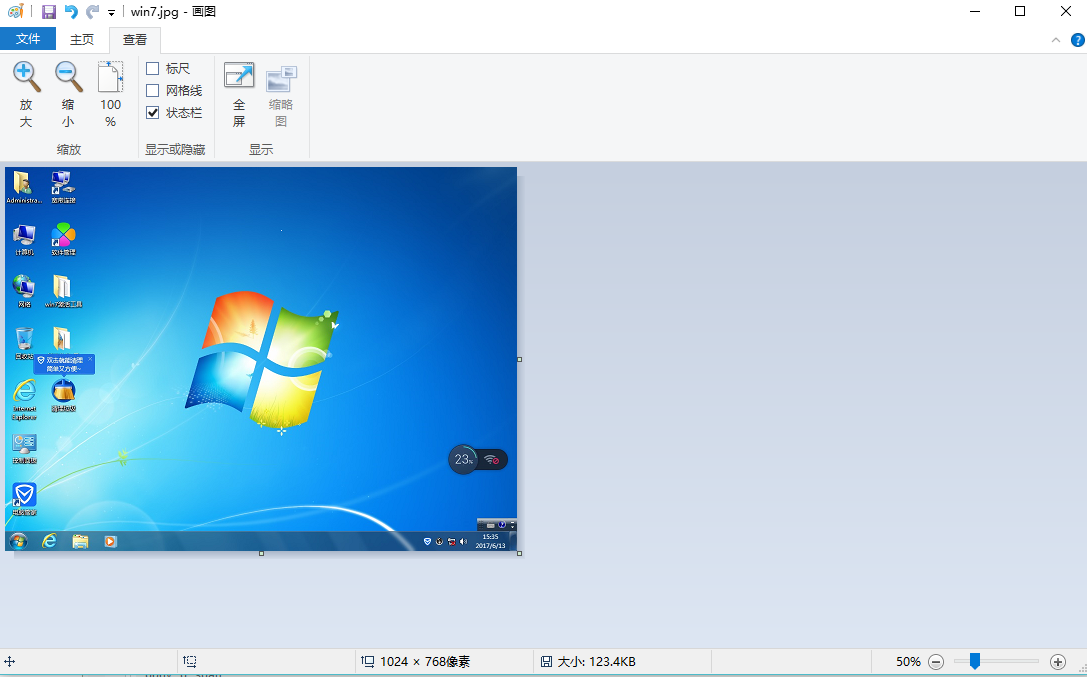Enable the 网格线 gridlines checkbox
The height and width of the screenshot is (677, 1087).
[153, 91]
